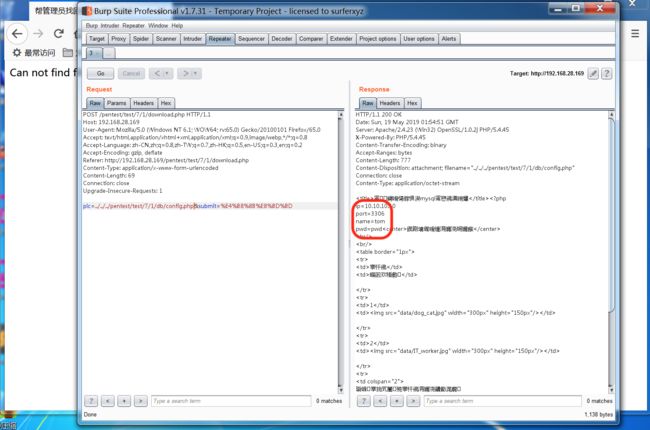The height and width of the screenshot is (430, 650).
Task: Select Response Headers tab
Action: (390, 103)
